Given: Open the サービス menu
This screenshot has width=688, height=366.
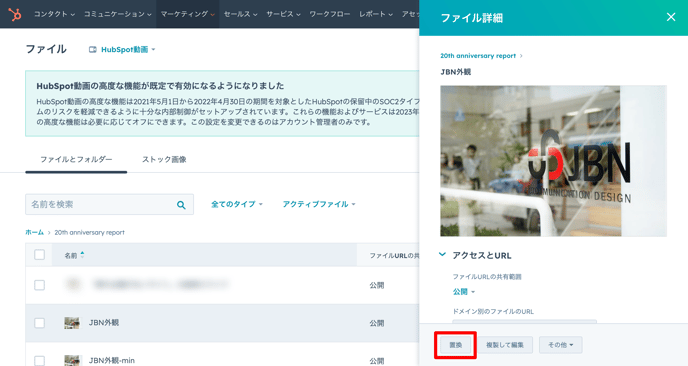Looking at the screenshot, I should (283, 14).
